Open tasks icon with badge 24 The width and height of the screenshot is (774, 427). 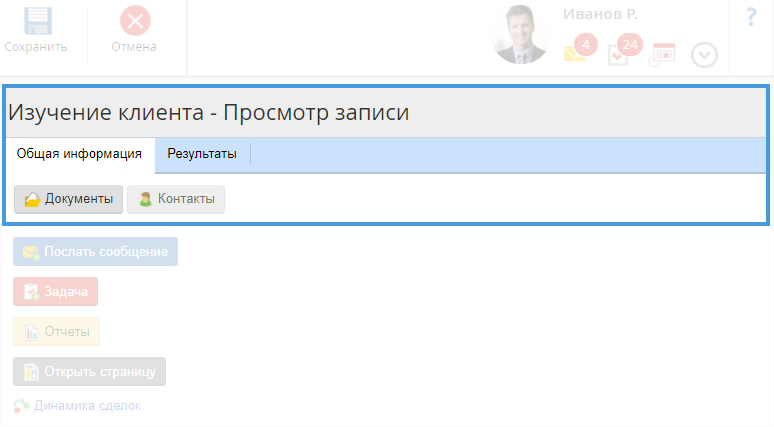[624, 49]
